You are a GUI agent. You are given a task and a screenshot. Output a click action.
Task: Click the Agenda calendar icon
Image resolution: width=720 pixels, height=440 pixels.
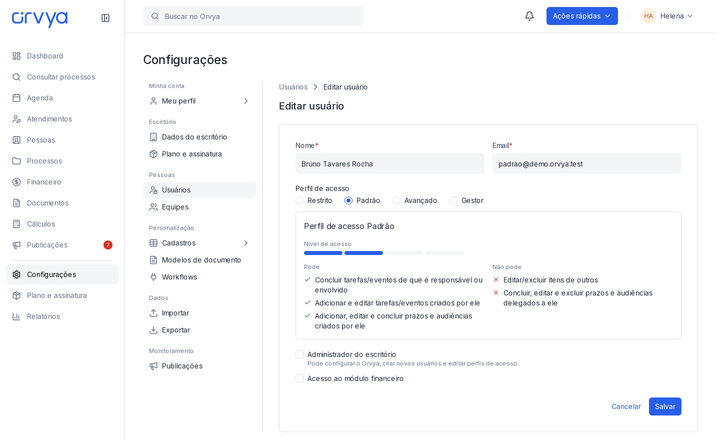click(x=17, y=98)
